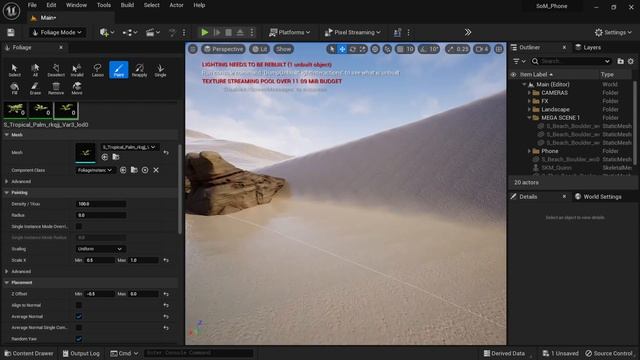Open Platforms dropdown
640x360 pixels.
tap(290, 32)
